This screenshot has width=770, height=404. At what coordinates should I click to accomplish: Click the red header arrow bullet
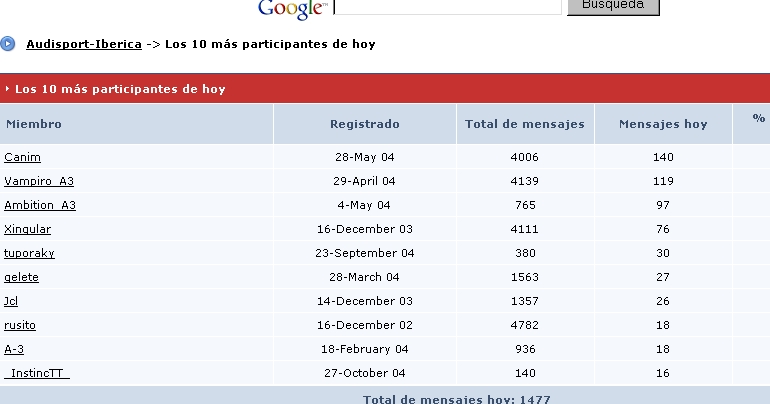coord(7,89)
